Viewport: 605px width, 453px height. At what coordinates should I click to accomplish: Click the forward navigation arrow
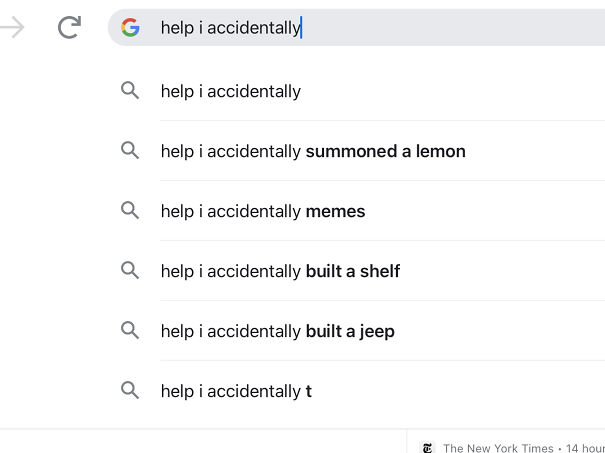tap(12, 28)
